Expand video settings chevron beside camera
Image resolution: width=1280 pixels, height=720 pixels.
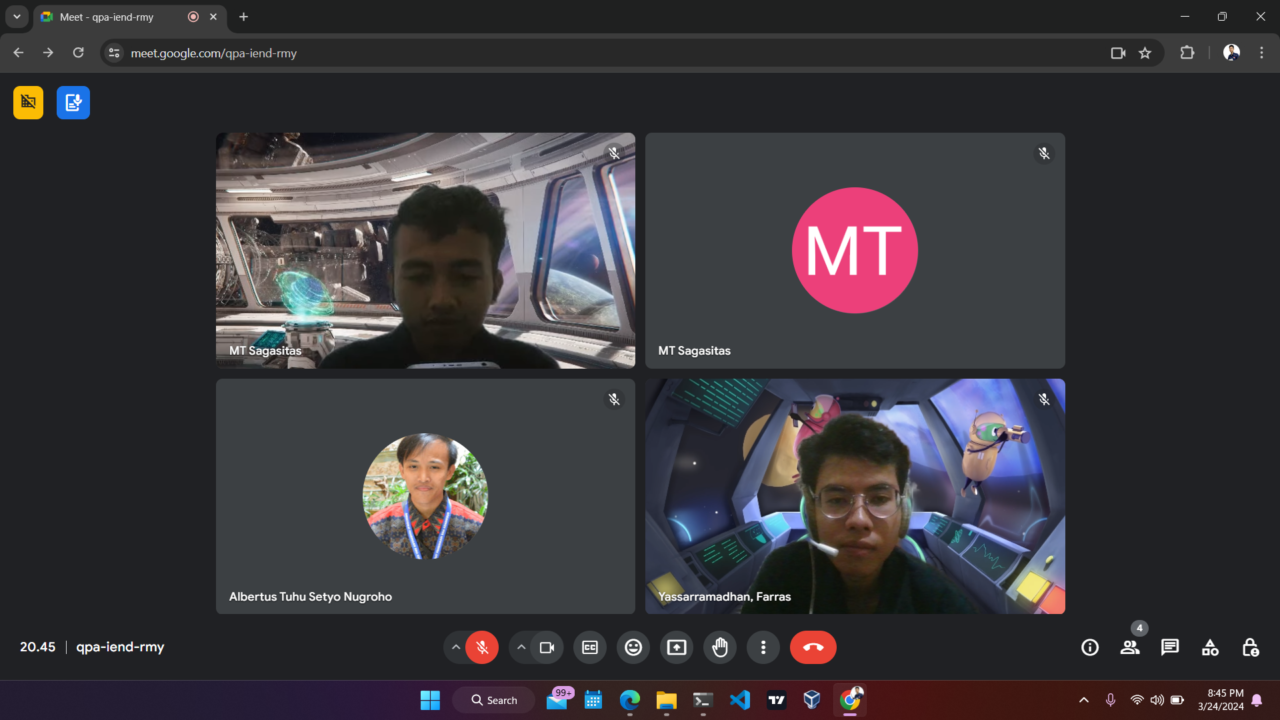[521, 647]
